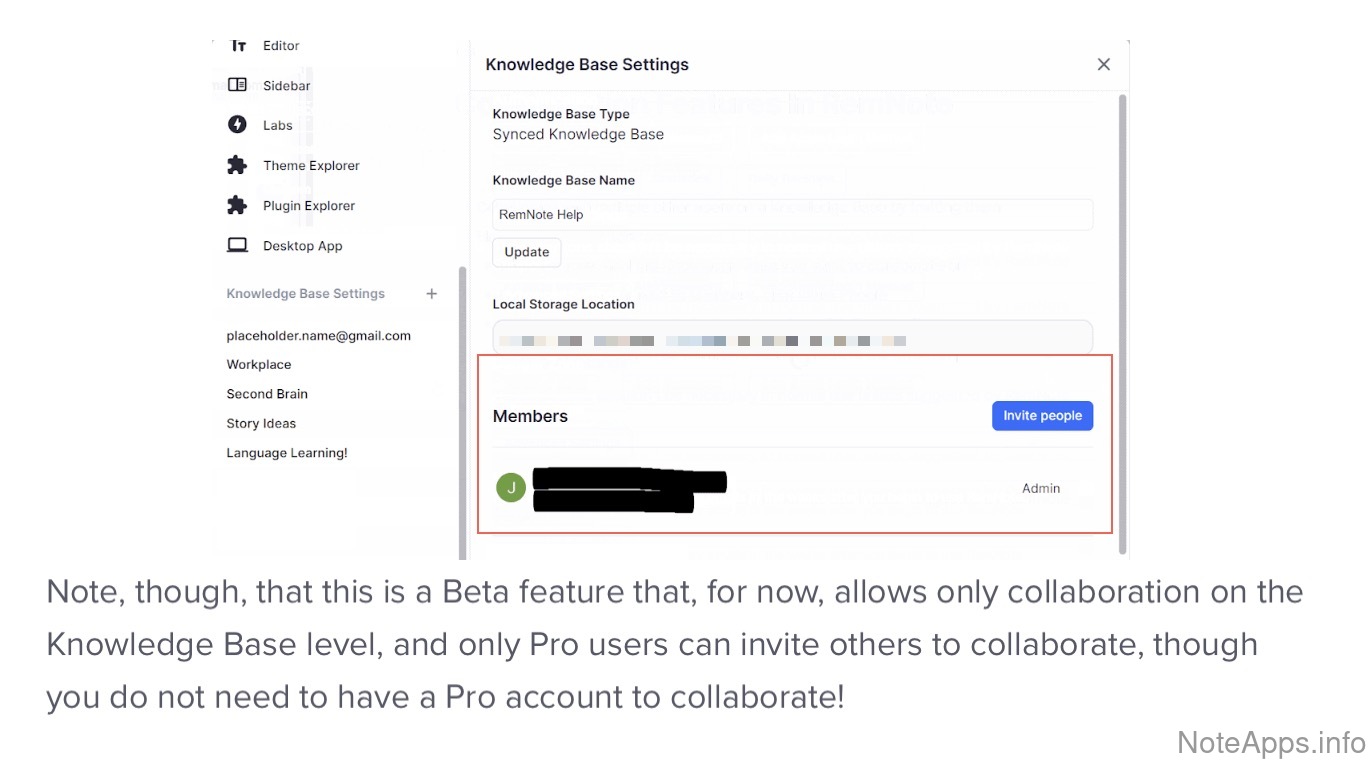Click the Invite people button

click(1042, 416)
